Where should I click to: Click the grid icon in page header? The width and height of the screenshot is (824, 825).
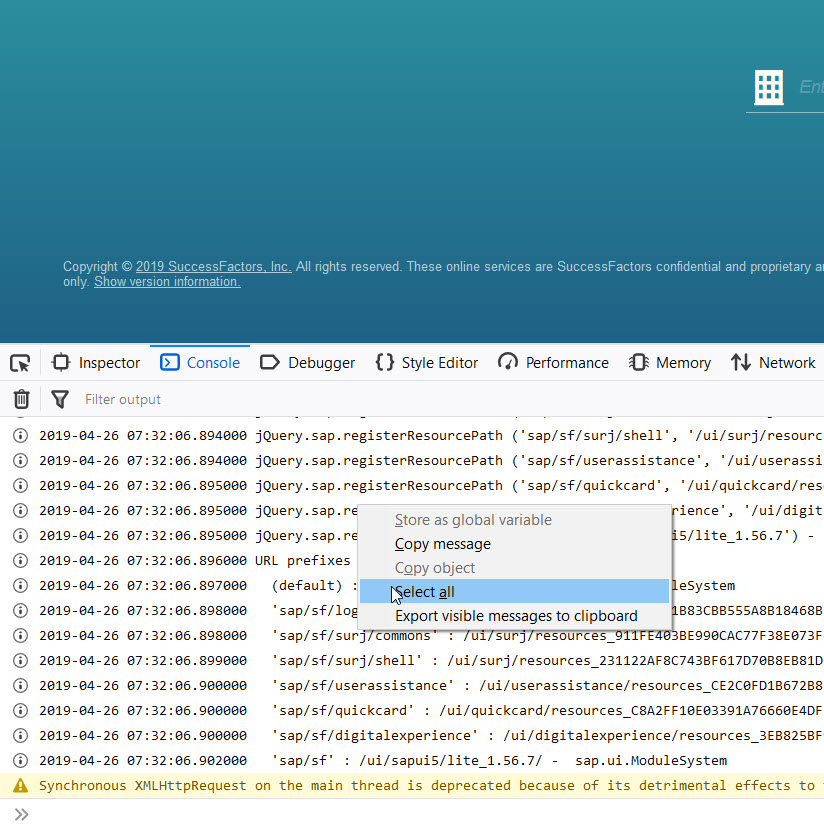(x=768, y=87)
